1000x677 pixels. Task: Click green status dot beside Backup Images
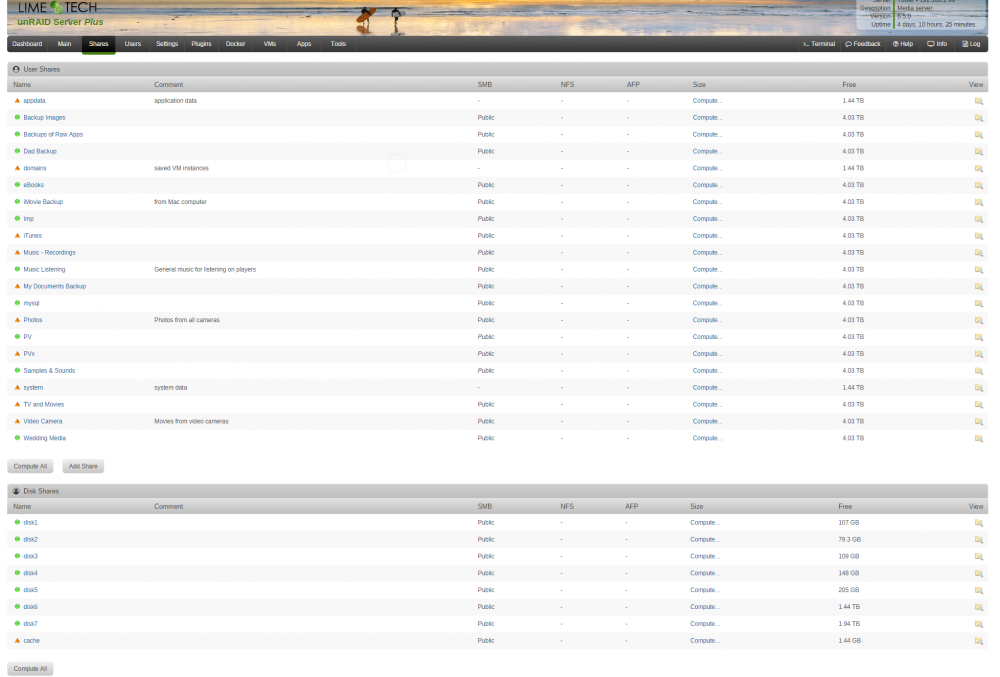tap(17, 117)
